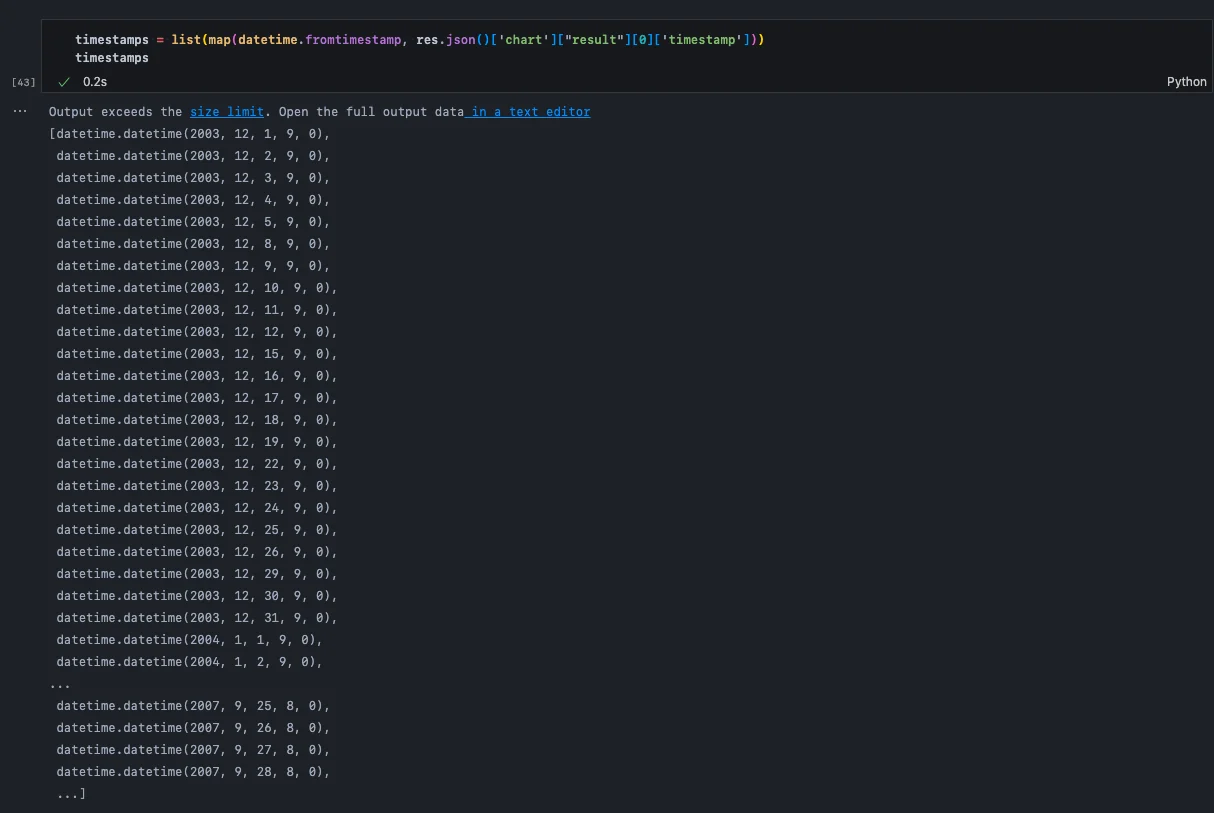Image resolution: width=1214 pixels, height=813 pixels.
Task: Open the "size limit" settings link
Action: tap(227, 112)
